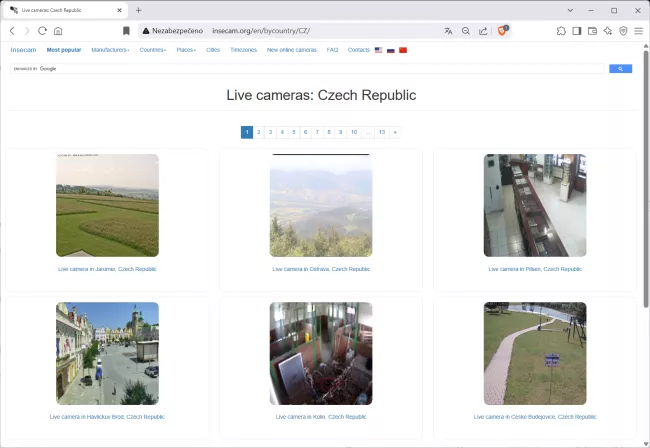Go to pagination page 2
Viewport: 650px width, 448px height.
tap(259, 132)
